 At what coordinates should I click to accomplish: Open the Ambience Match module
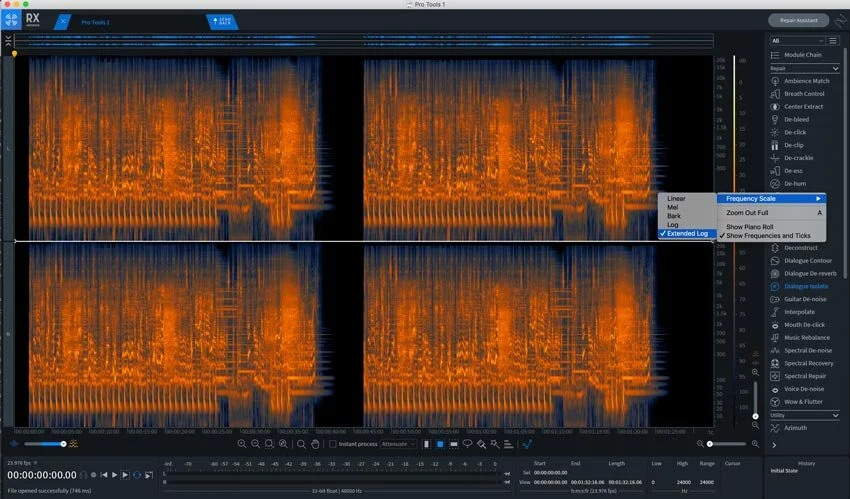coord(800,81)
